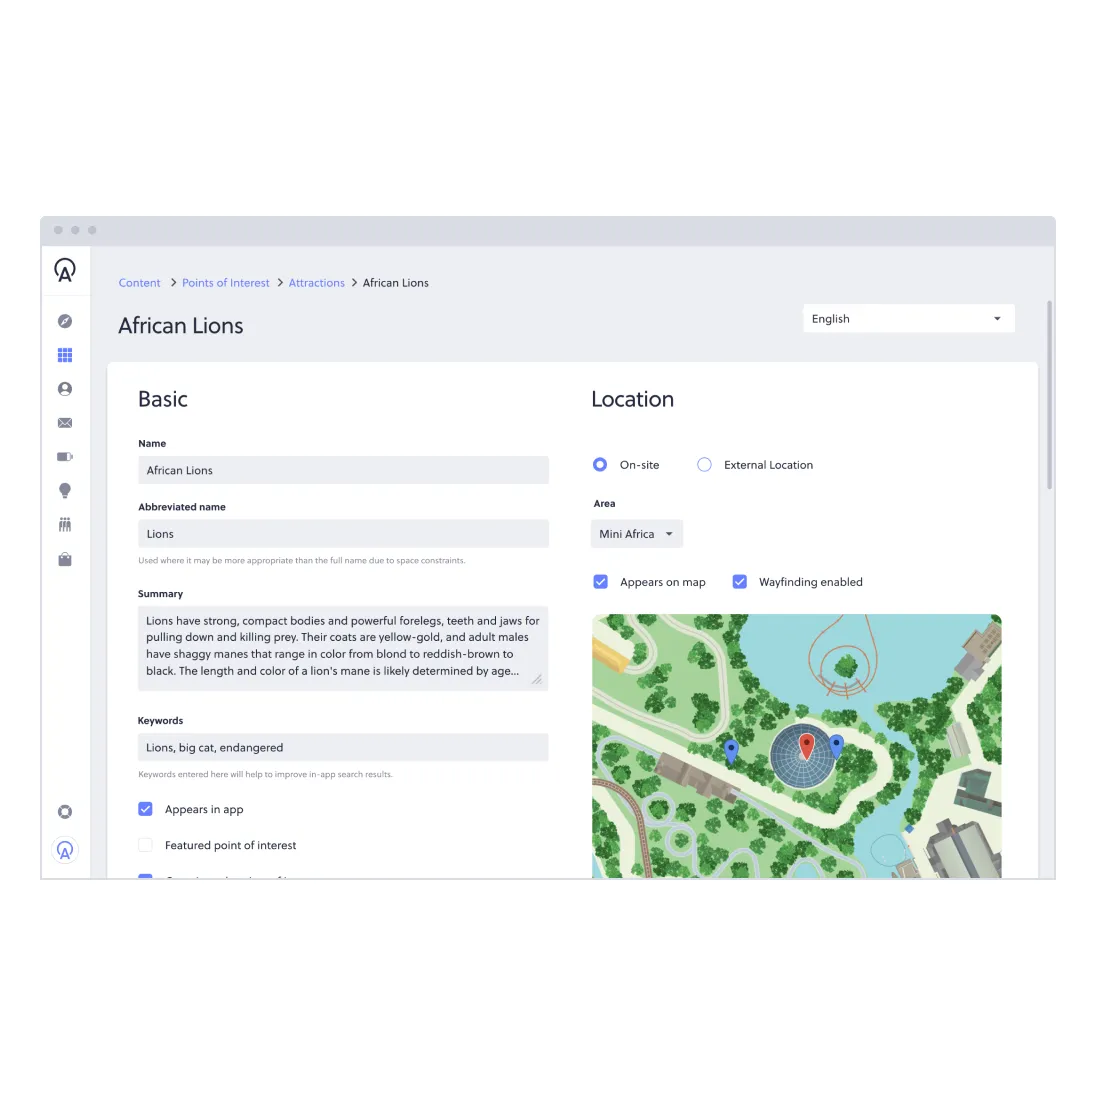Enable Featured point of interest checkbox
This screenshot has width=1096, height=1096.
coord(145,845)
